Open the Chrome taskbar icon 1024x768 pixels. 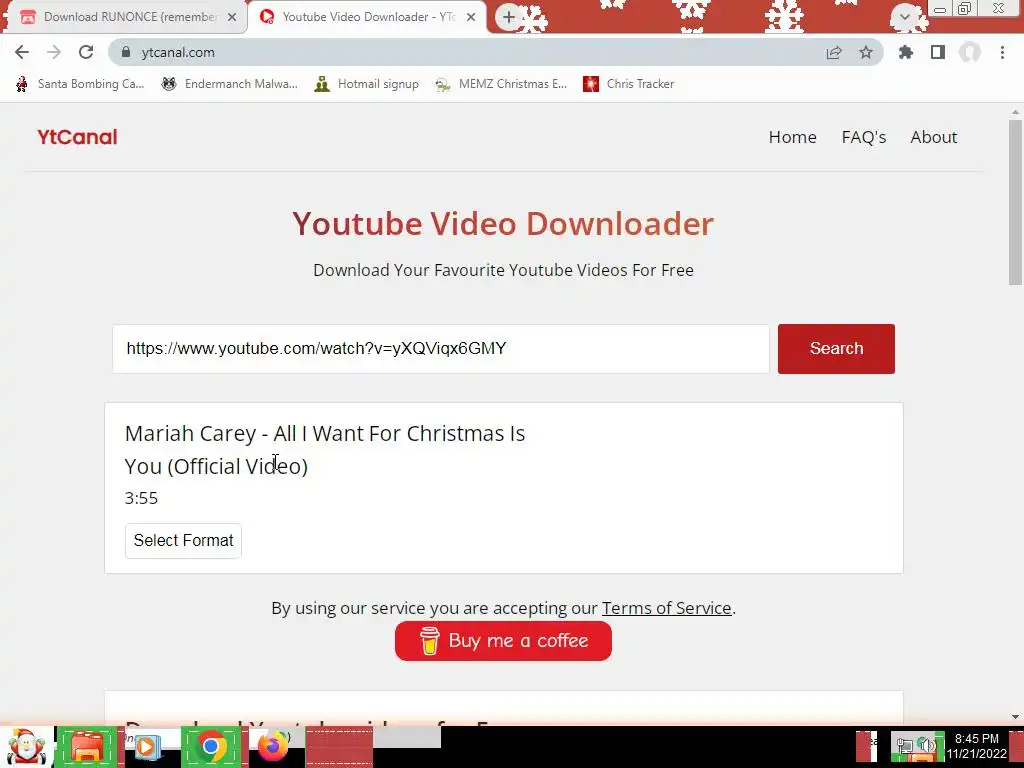click(x=211, y=747)
